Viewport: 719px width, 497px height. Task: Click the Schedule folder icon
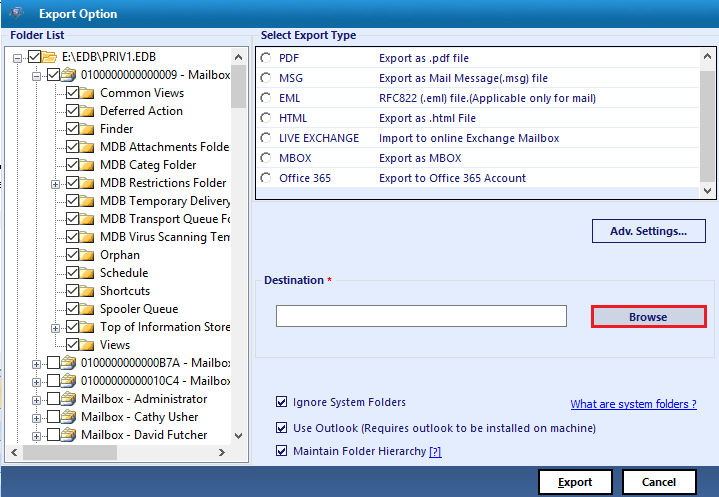[x=87, y=273]
